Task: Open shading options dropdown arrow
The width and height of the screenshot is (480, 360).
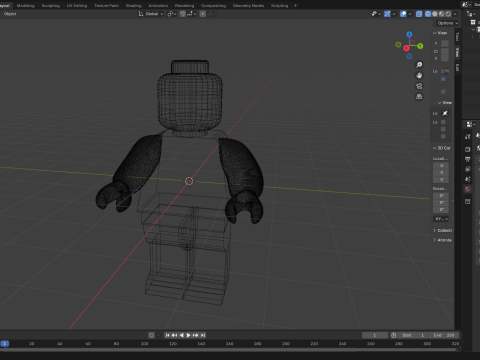Action: point(455,14)
